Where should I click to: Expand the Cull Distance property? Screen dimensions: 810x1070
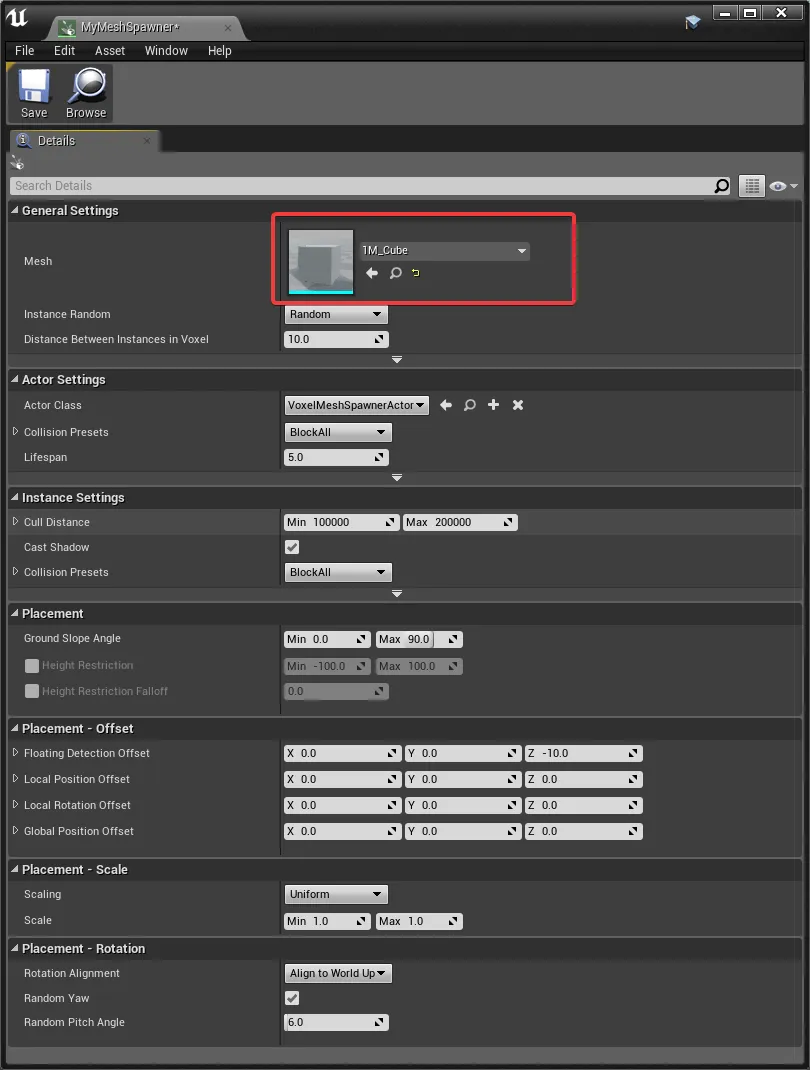[x=15, y=522]
